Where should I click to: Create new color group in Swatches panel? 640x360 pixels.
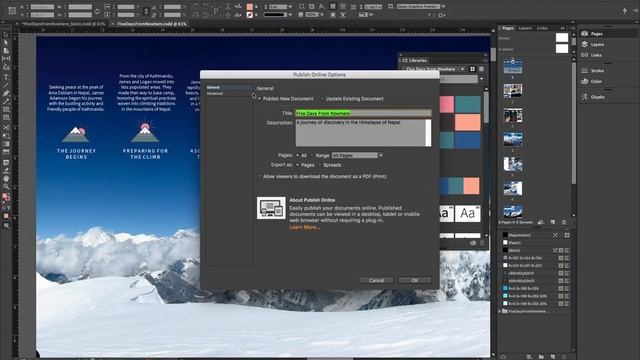541,357
